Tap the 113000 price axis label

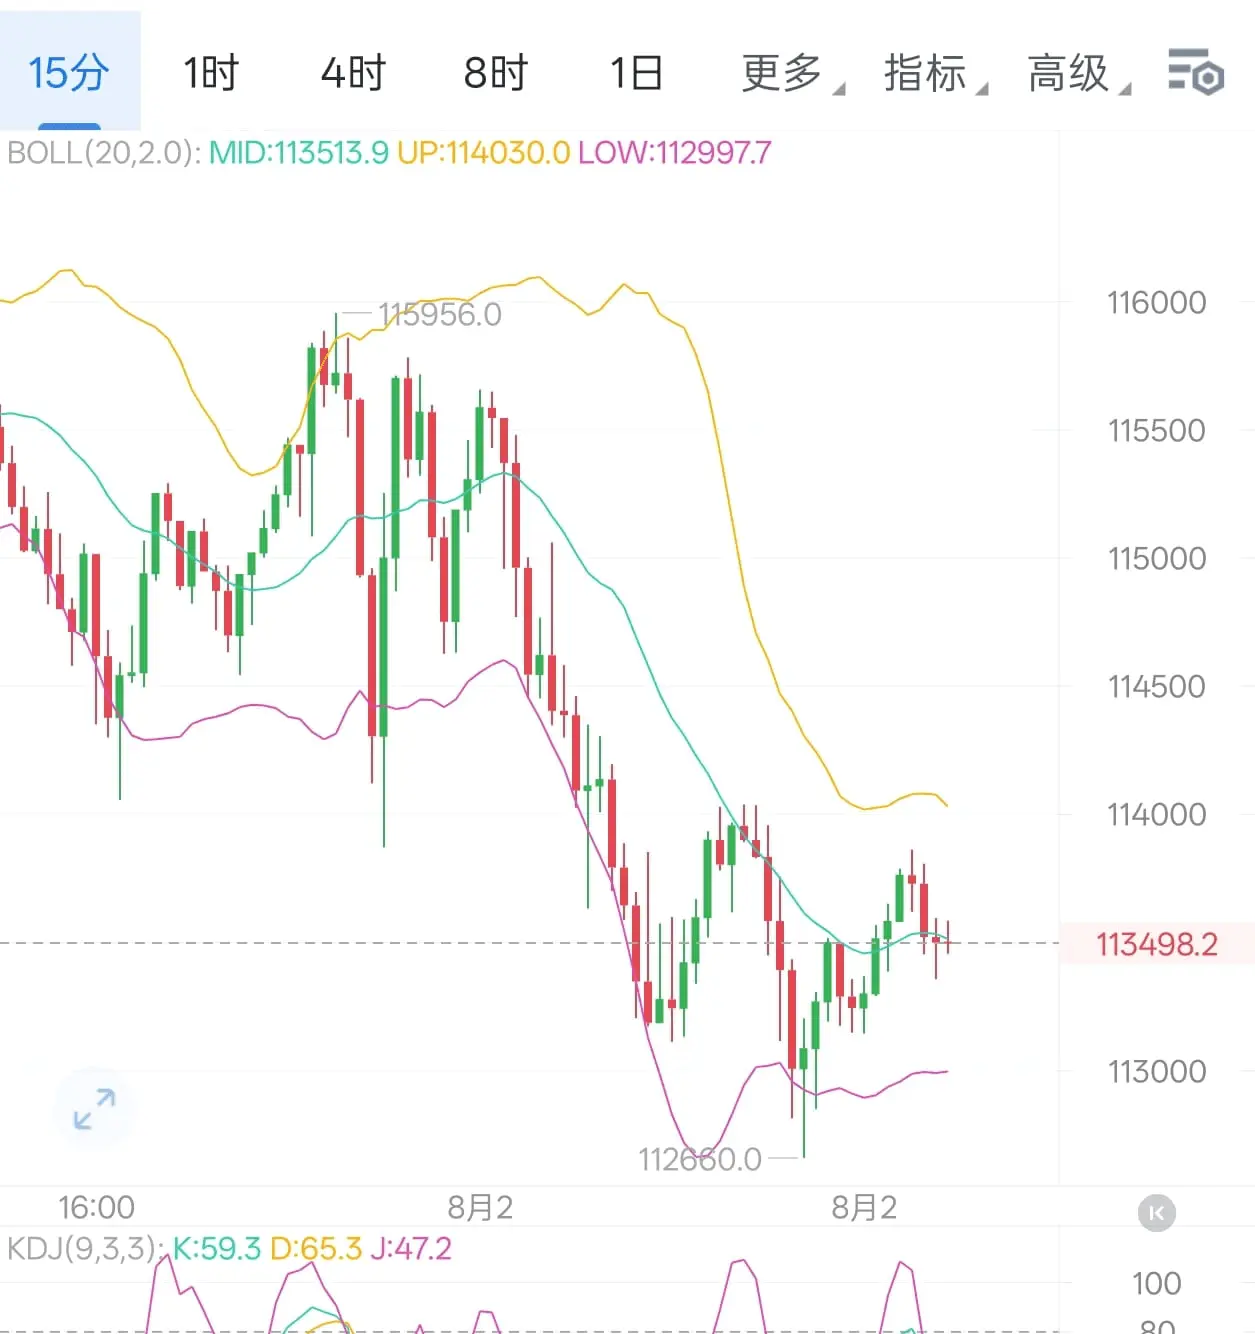tap(1156, 1072)
